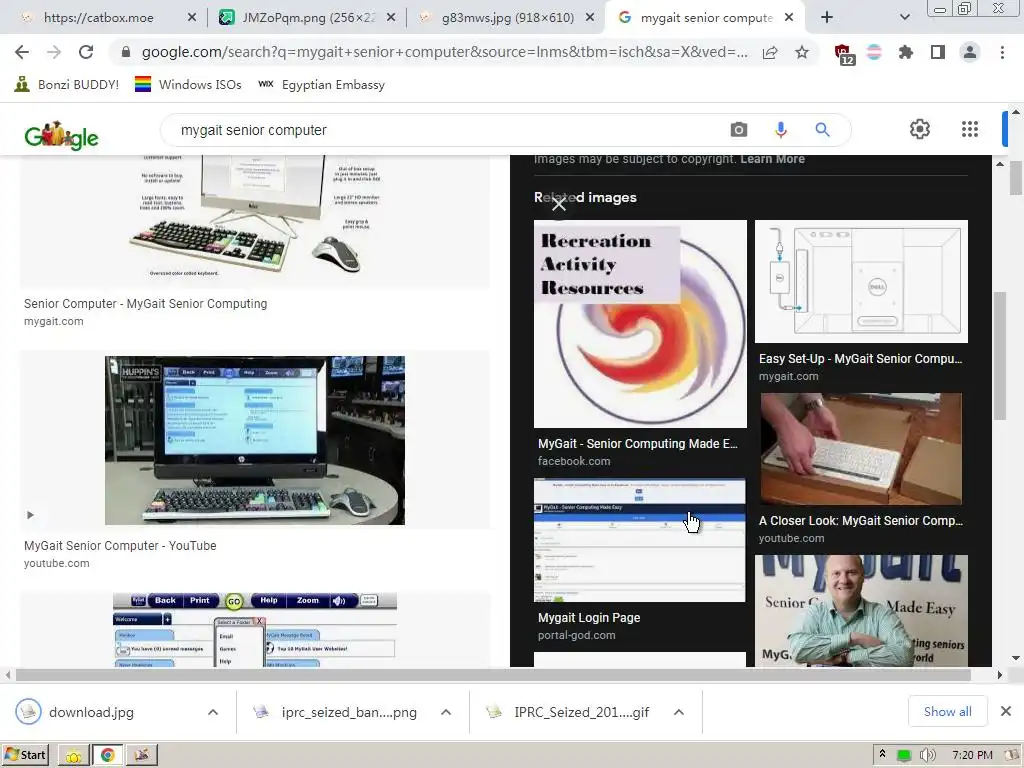Open the Chrome profile avatar

pyautogui.click(x=970, y=52)
